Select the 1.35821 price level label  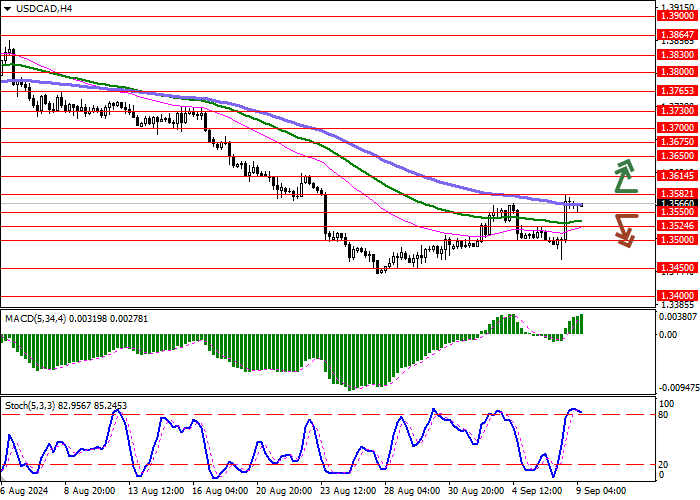[x=678, y=194]
